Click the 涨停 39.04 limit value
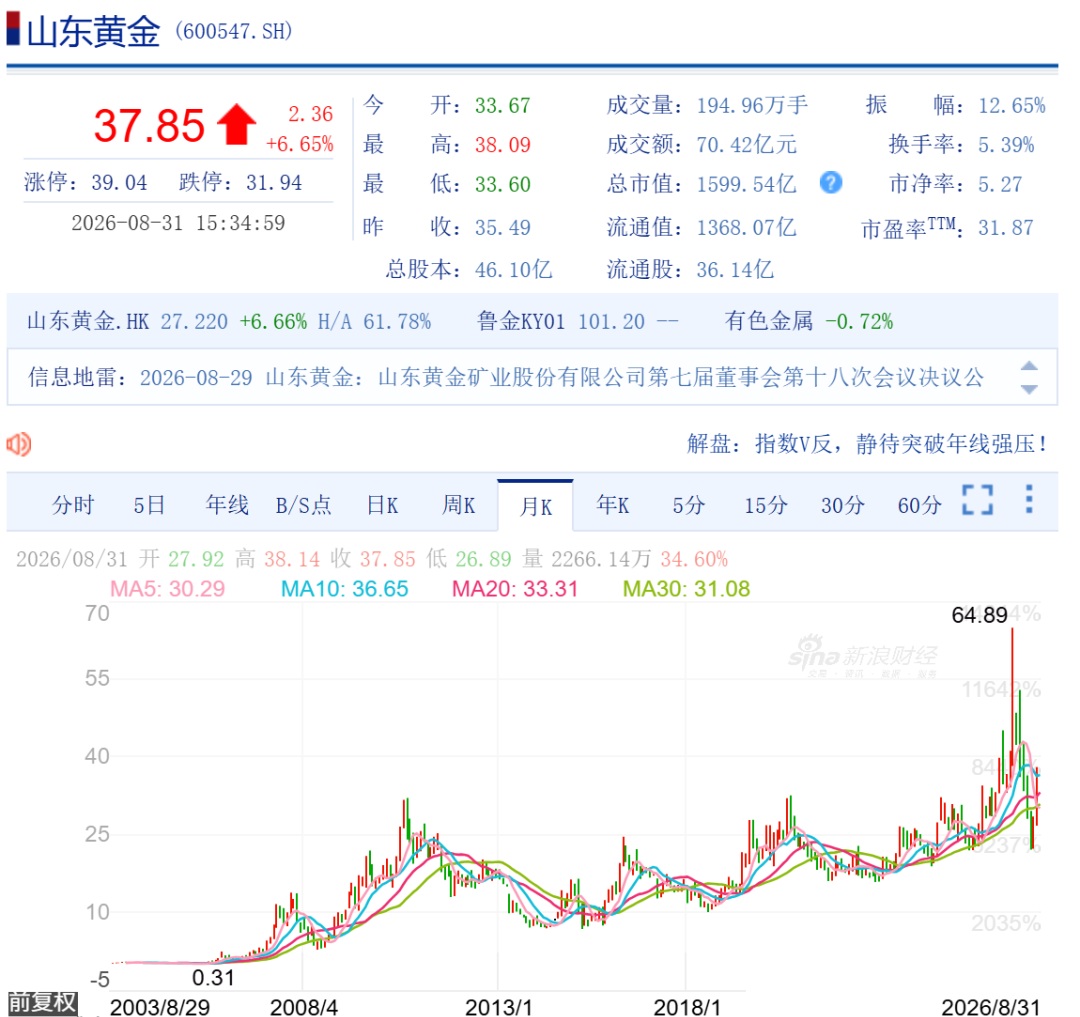1080x1017 pixels. coord(118,182)
